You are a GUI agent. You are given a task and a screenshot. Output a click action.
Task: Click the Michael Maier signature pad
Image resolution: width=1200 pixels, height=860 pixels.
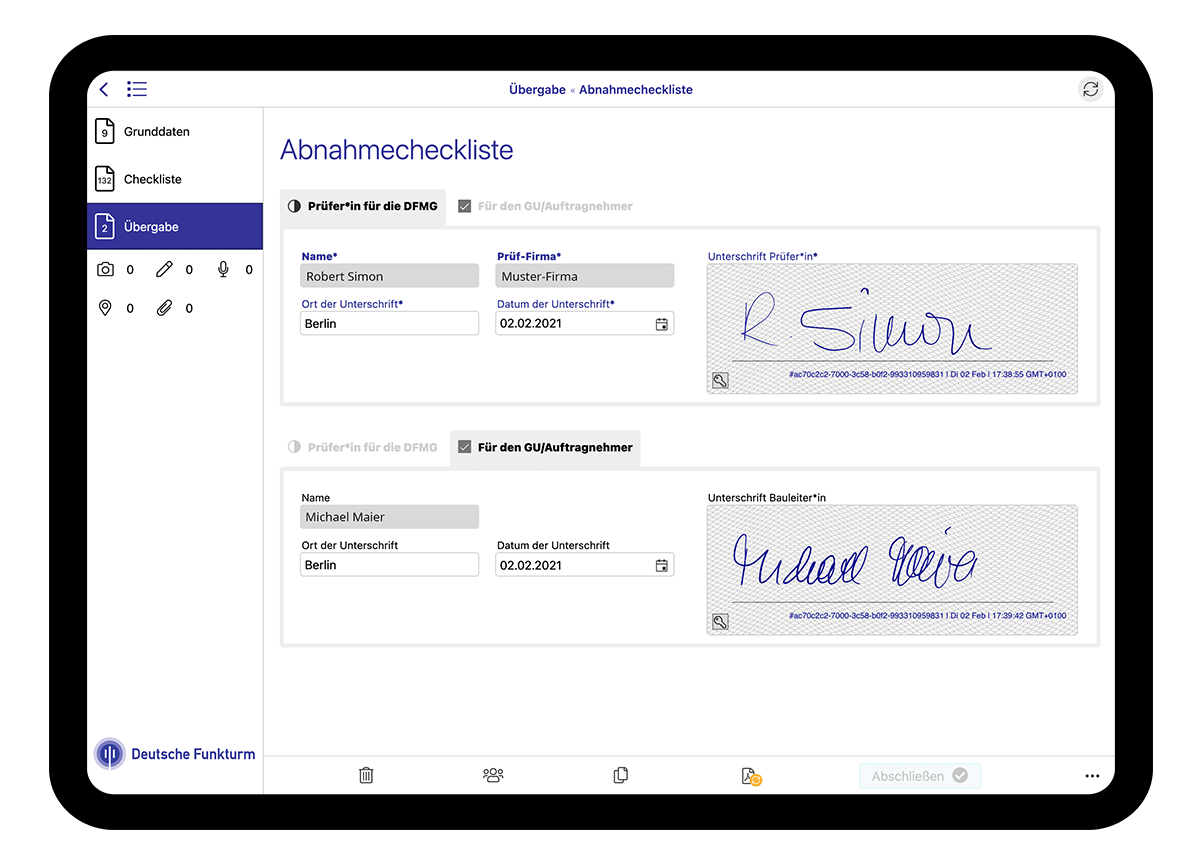click(x=892, y=570)
